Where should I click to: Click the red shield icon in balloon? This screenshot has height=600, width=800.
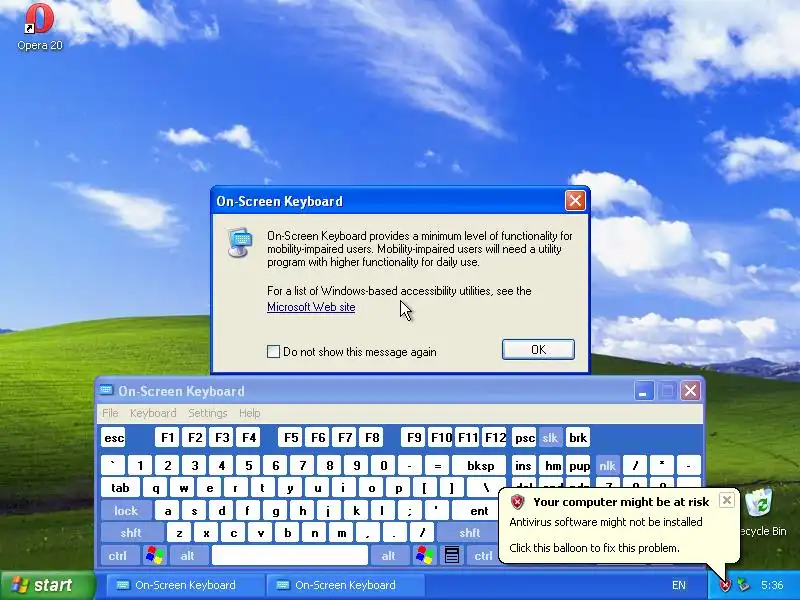517,502
